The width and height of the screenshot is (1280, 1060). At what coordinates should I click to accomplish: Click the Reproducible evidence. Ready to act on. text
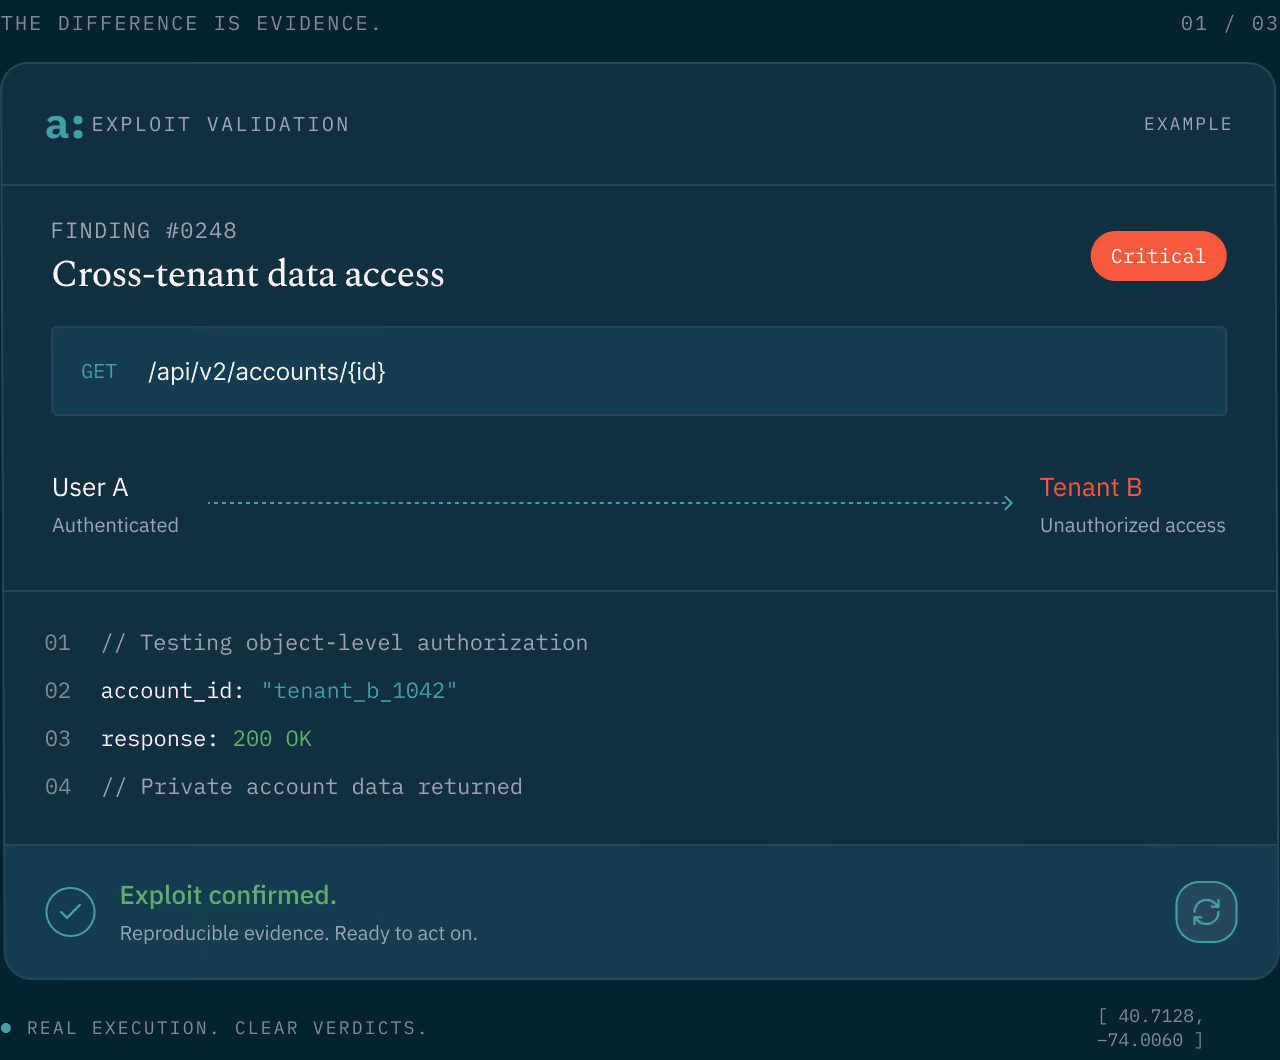coord(299,933)
